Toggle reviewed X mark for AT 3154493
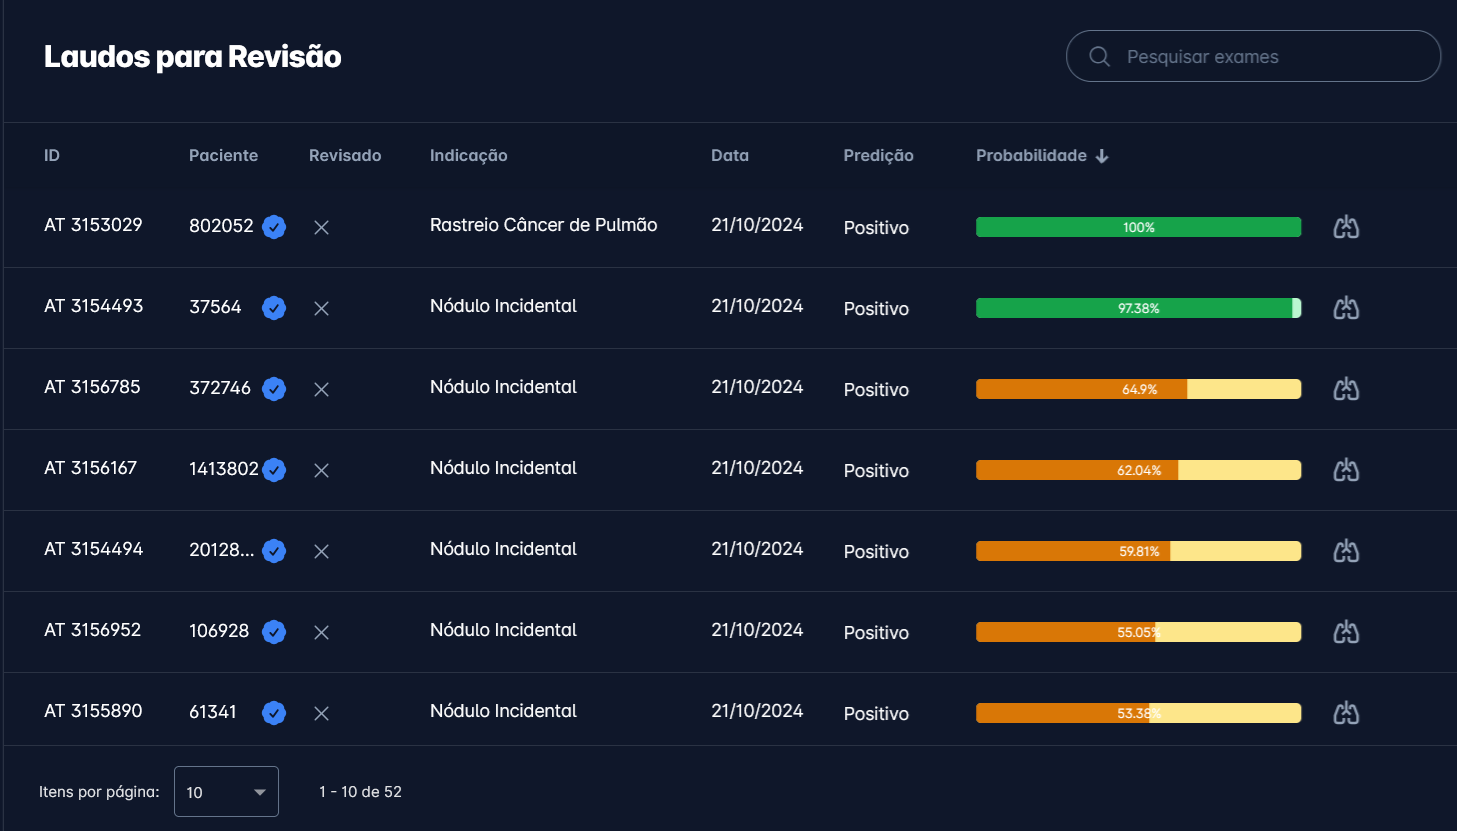 click(321, 309)
